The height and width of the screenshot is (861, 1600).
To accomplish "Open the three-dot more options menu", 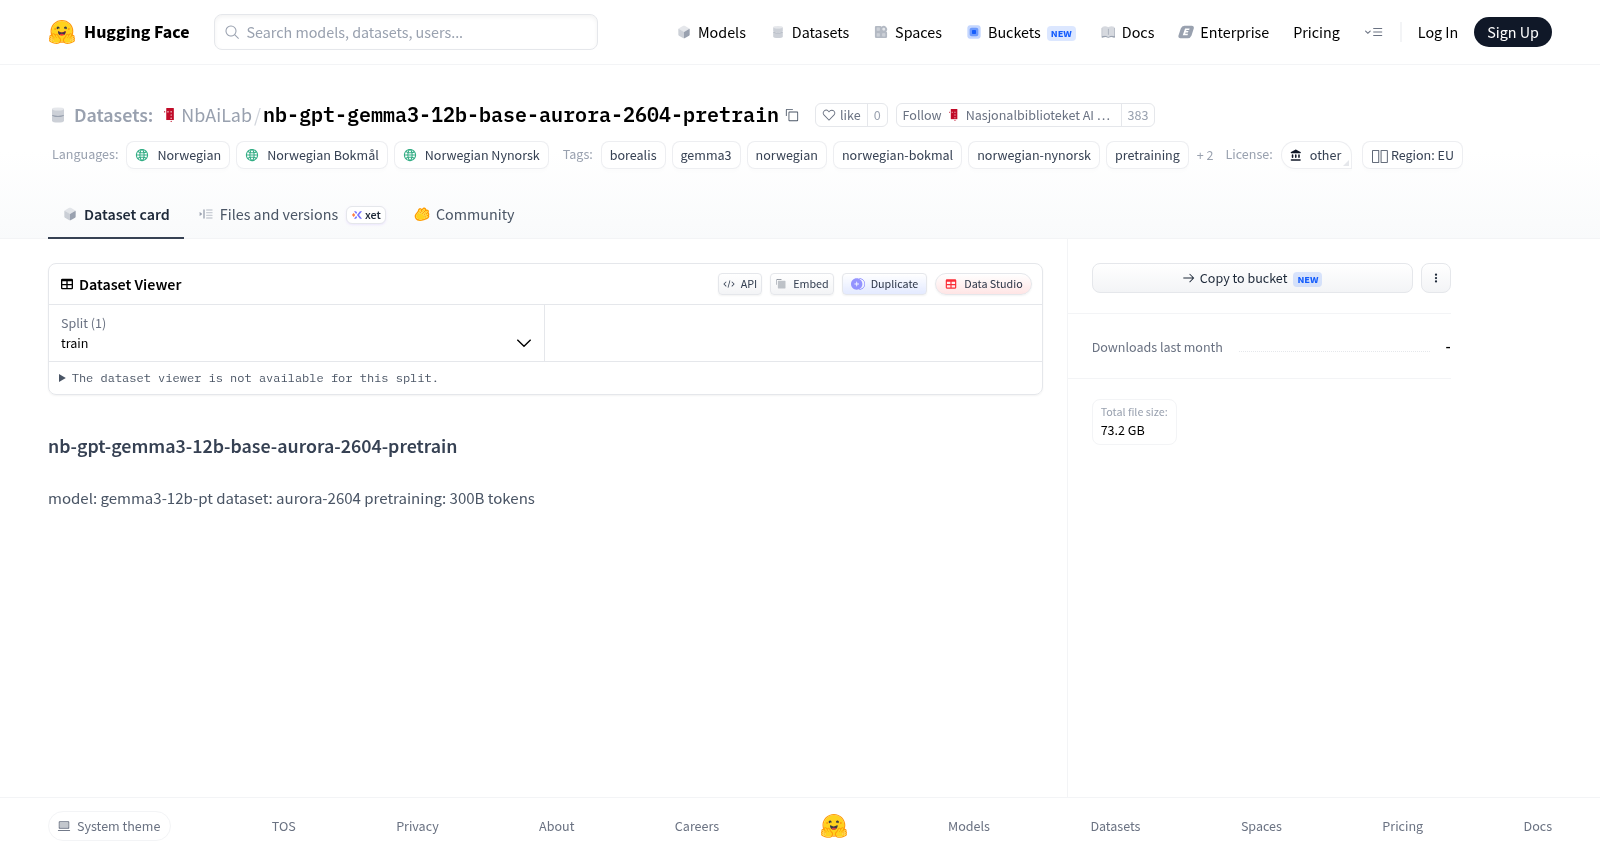I will pyautogui.click(x=1436, y=278).
